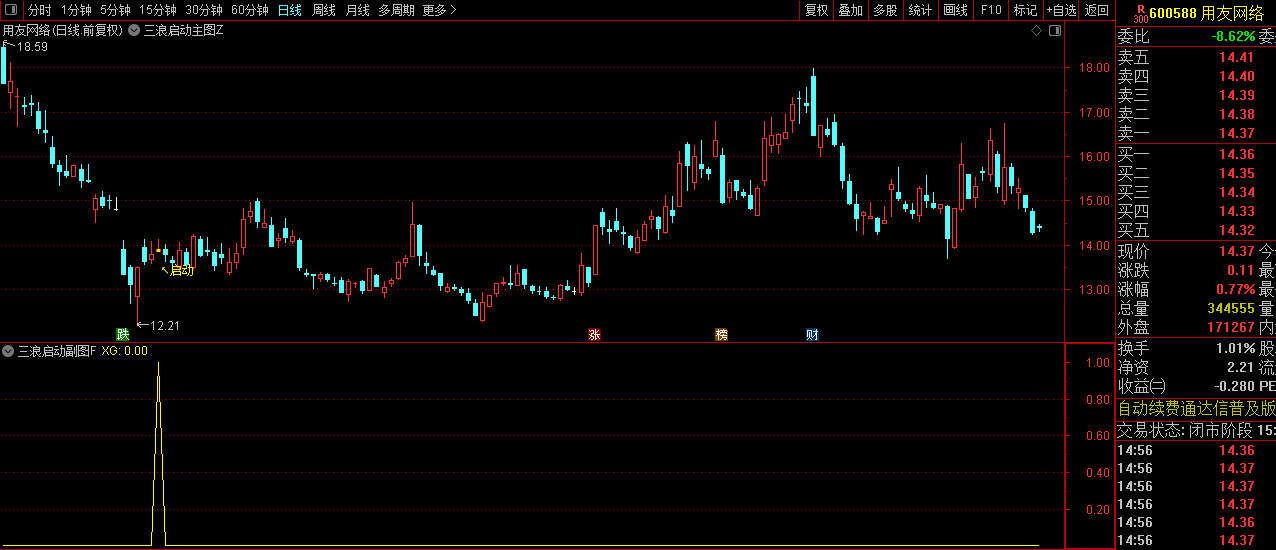Select the 1分钟 period tab
Screen dimensions: 1276x550
(x=76, y=10)
